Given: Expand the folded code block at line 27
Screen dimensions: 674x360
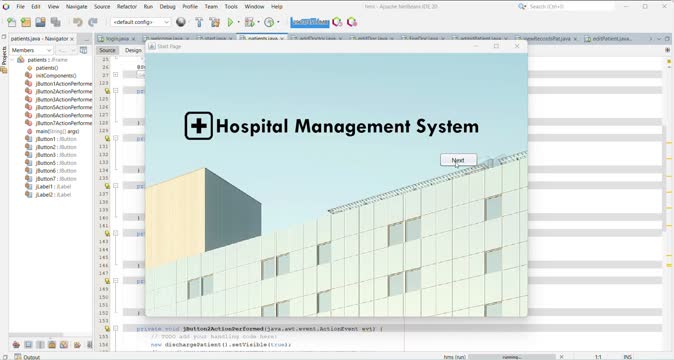Looking at the screenshot, I should coord(116,75).
